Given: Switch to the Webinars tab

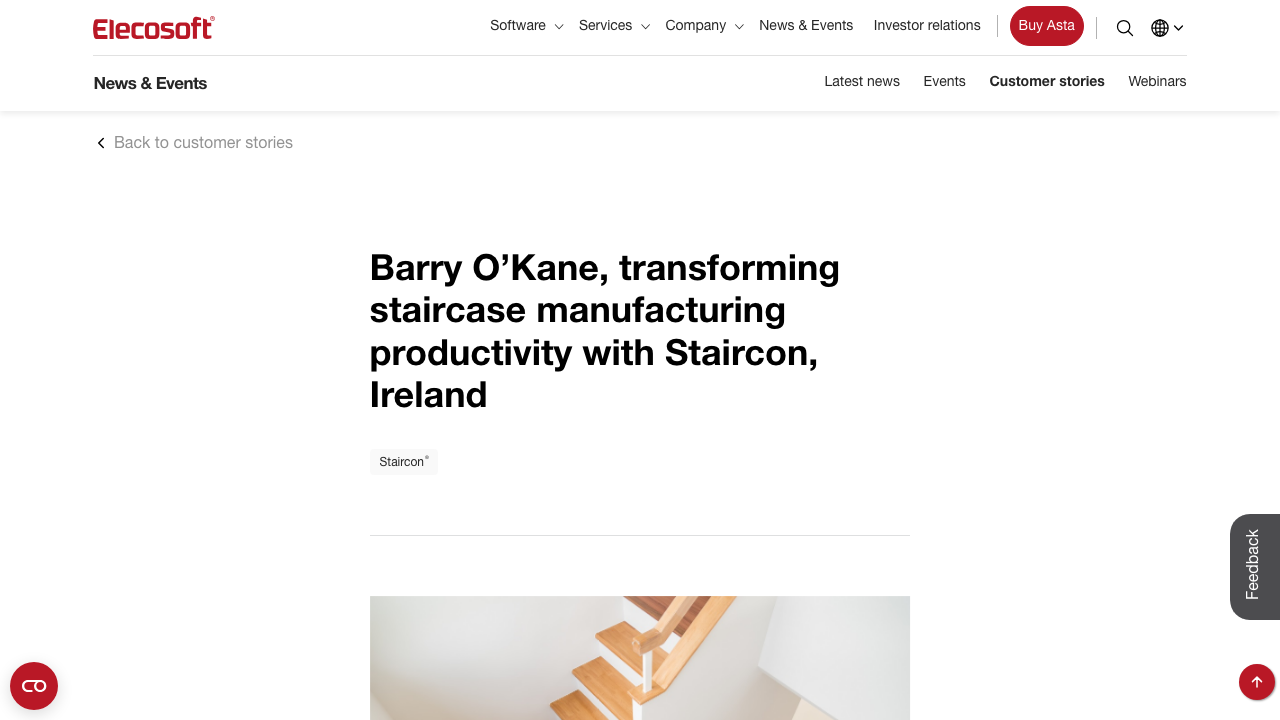Looking at the screenshot, I should click(x=1157, y=81).
